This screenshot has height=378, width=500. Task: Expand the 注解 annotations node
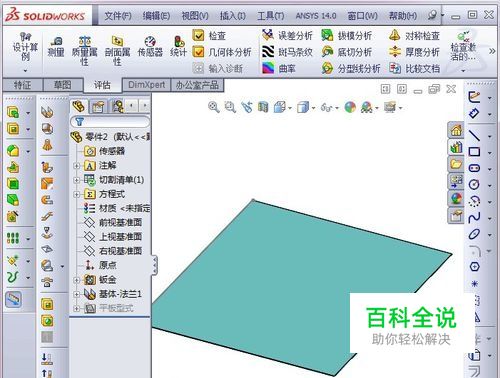click(77, 166)
